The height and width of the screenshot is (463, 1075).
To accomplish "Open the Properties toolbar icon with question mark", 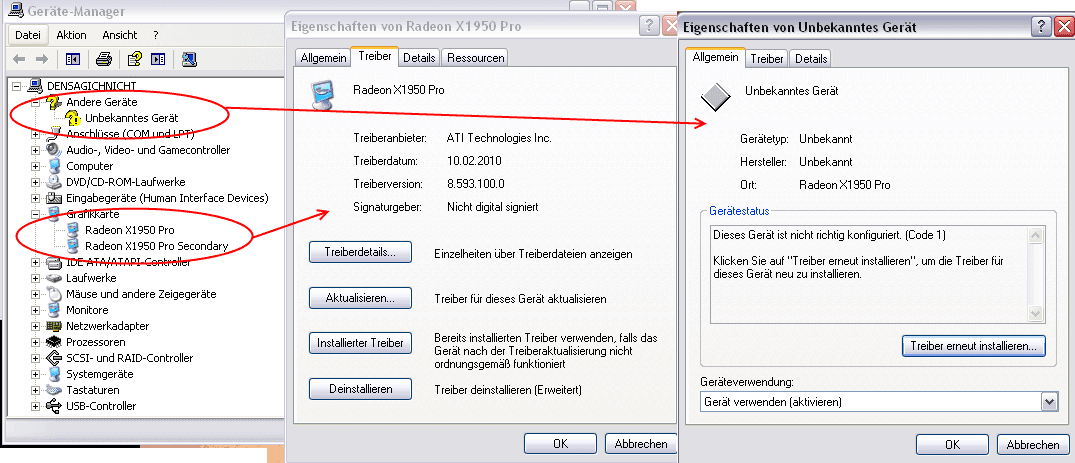I will [135, 60].
